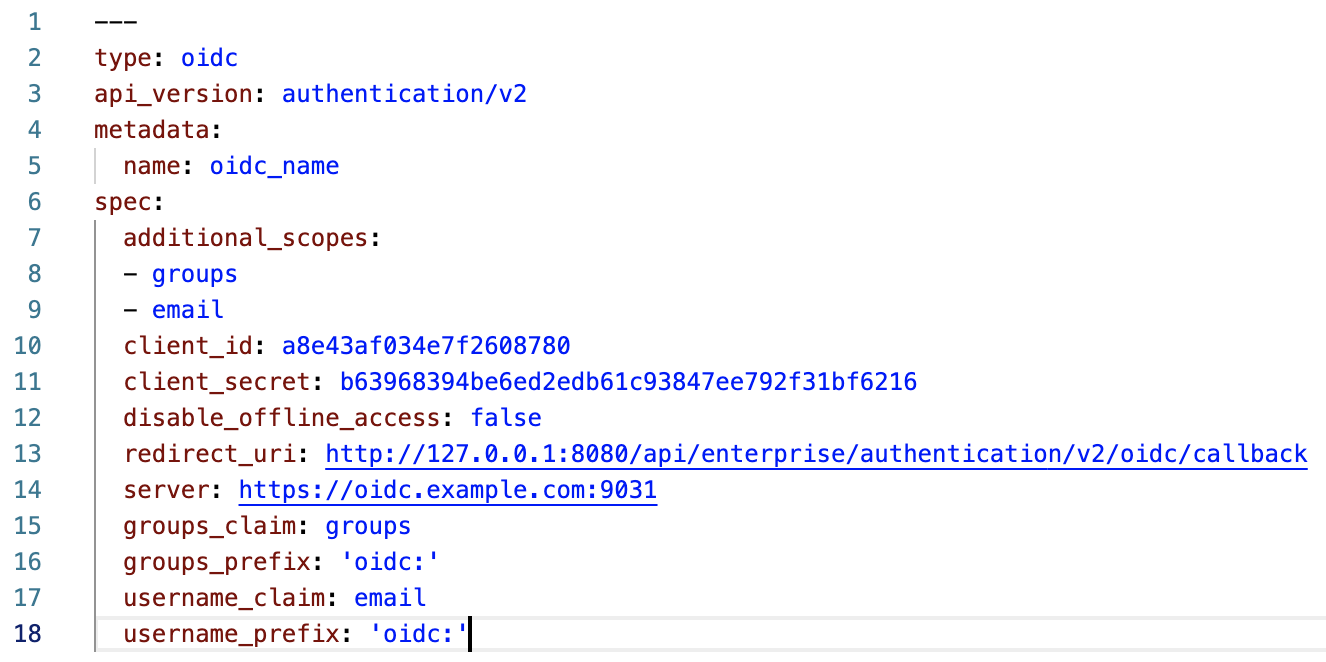Click the groups_prefix 'oidc:' value
This screenshot has height=662, width=1326.
[390, 562]
